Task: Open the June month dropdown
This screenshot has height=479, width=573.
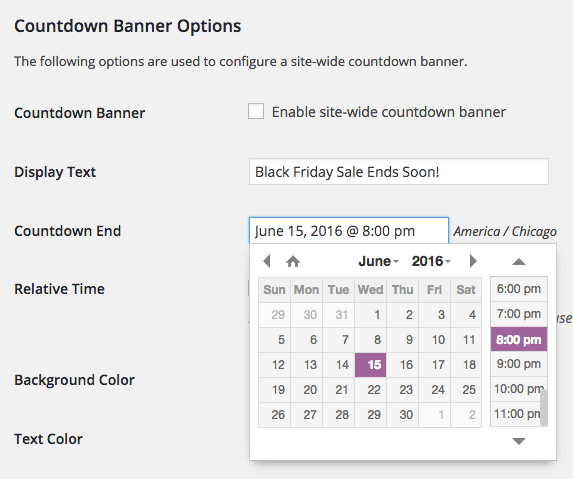Action: [378, 261]
